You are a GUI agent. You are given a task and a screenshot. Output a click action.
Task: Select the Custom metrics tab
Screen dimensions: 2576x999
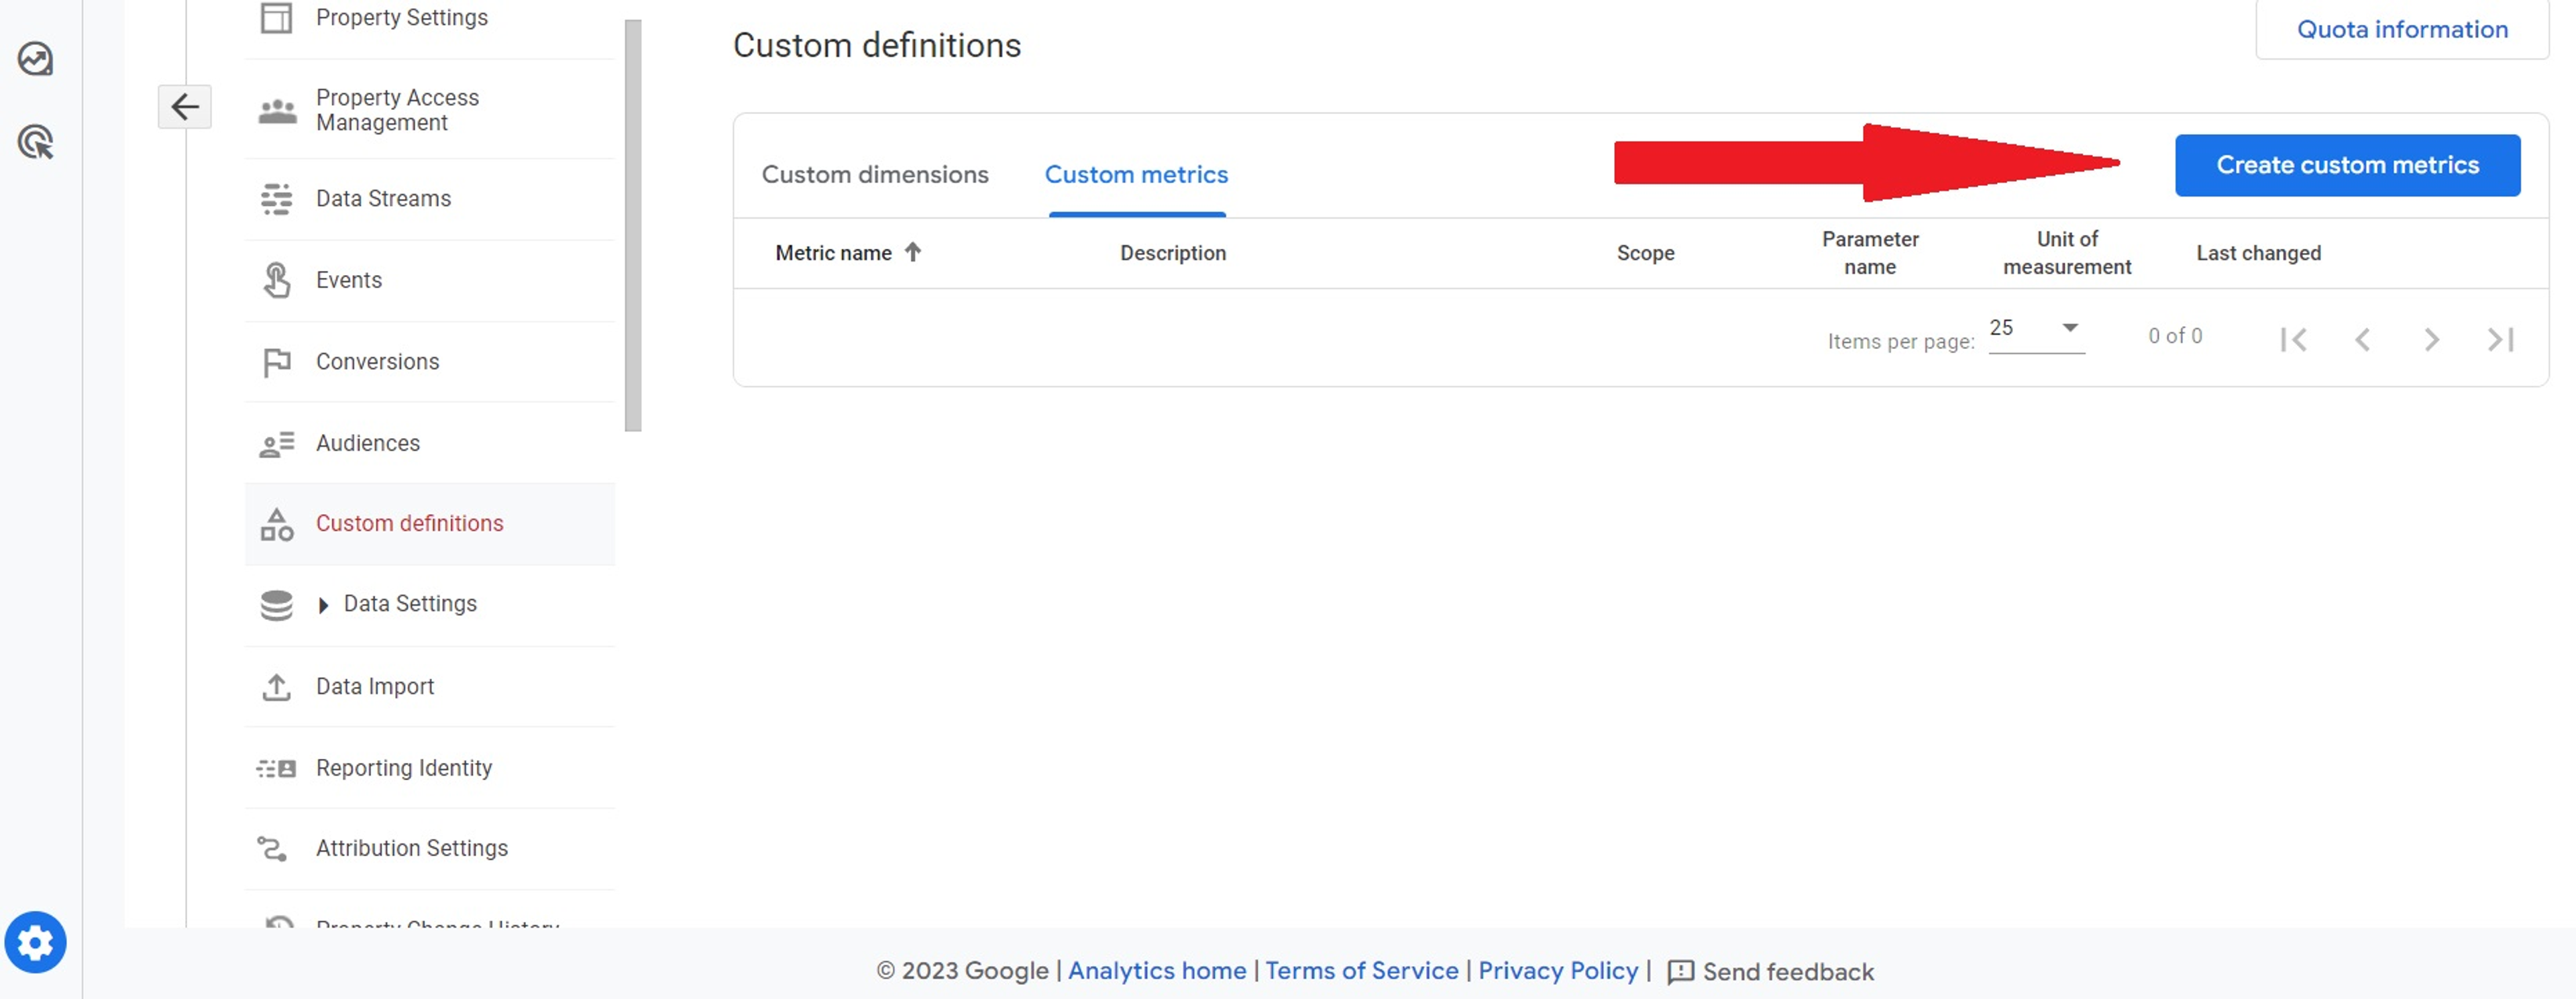1136,174
